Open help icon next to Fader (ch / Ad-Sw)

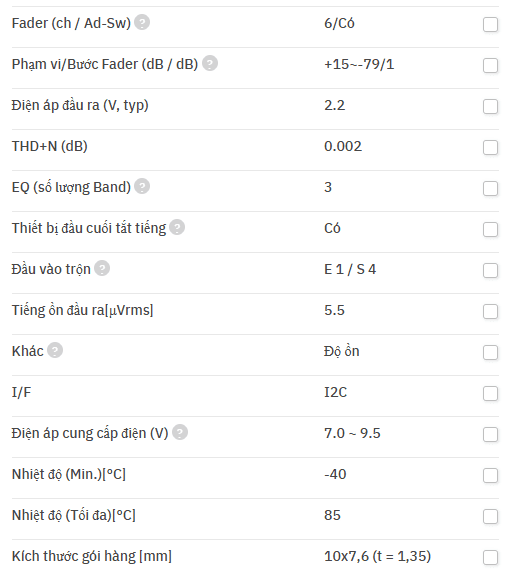click(142, 22)
